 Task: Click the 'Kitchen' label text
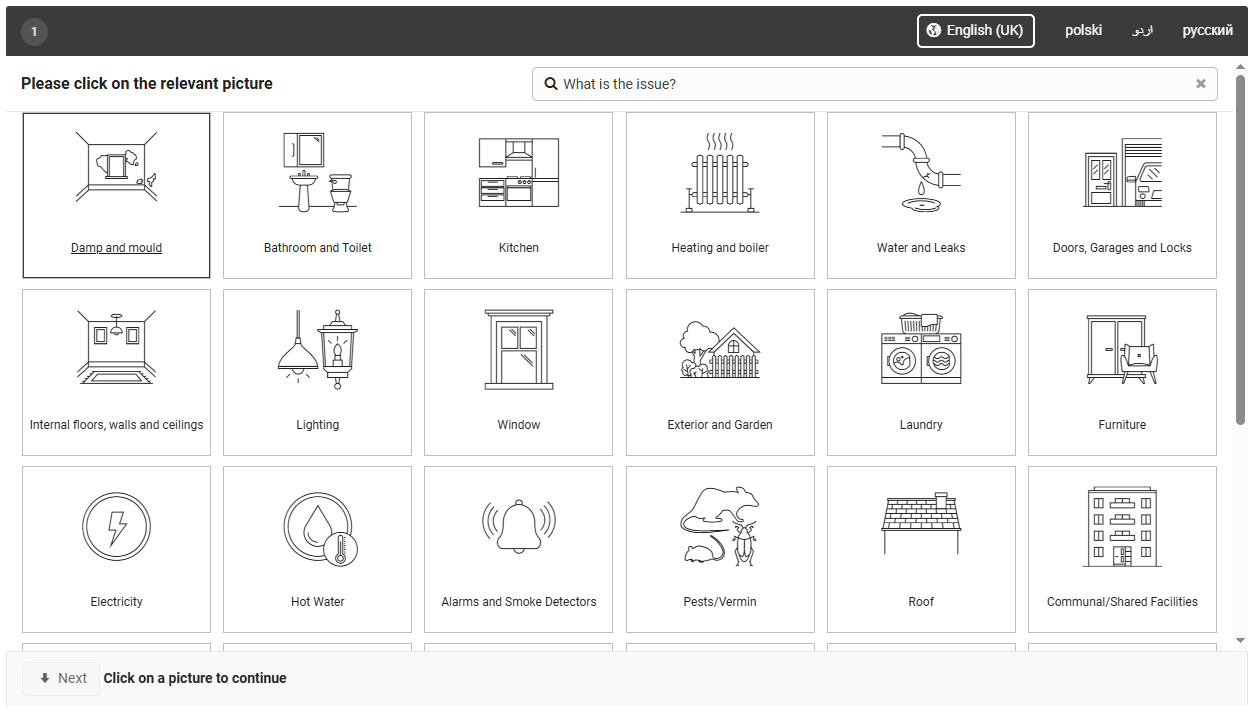pos(518,248)
